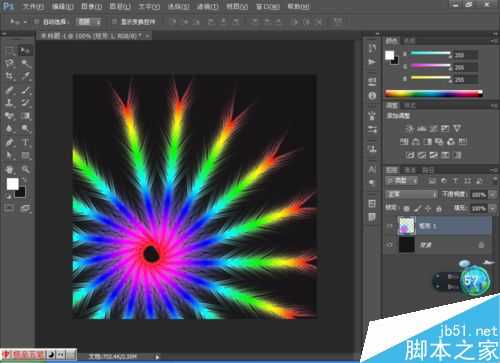Open the Opacity slider arrow
This screenshot has height=363, width=500.
[x=493, y=195]
